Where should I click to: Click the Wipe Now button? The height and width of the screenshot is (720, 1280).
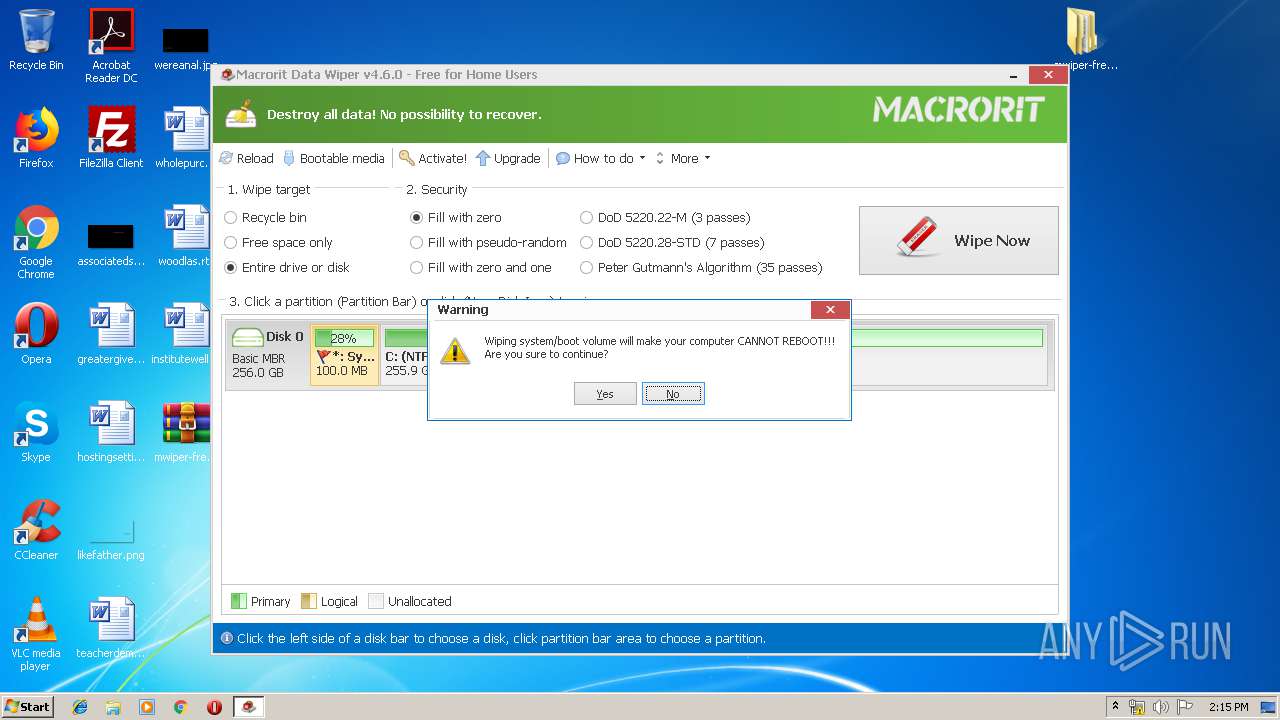tap(958, 240)
